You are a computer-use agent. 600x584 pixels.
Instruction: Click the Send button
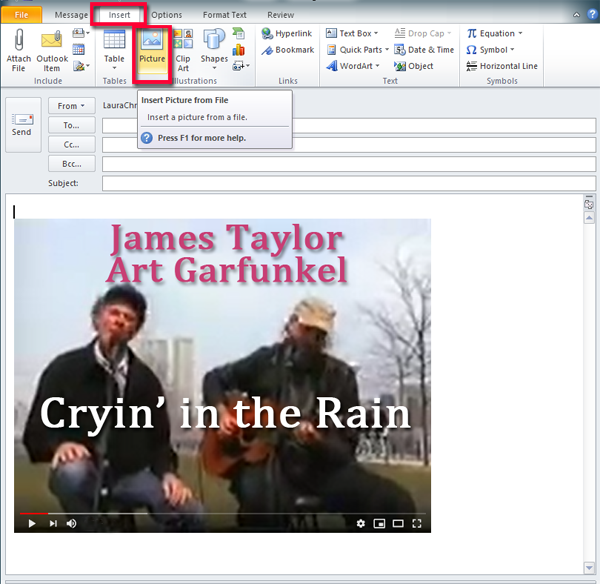point(23,125)
